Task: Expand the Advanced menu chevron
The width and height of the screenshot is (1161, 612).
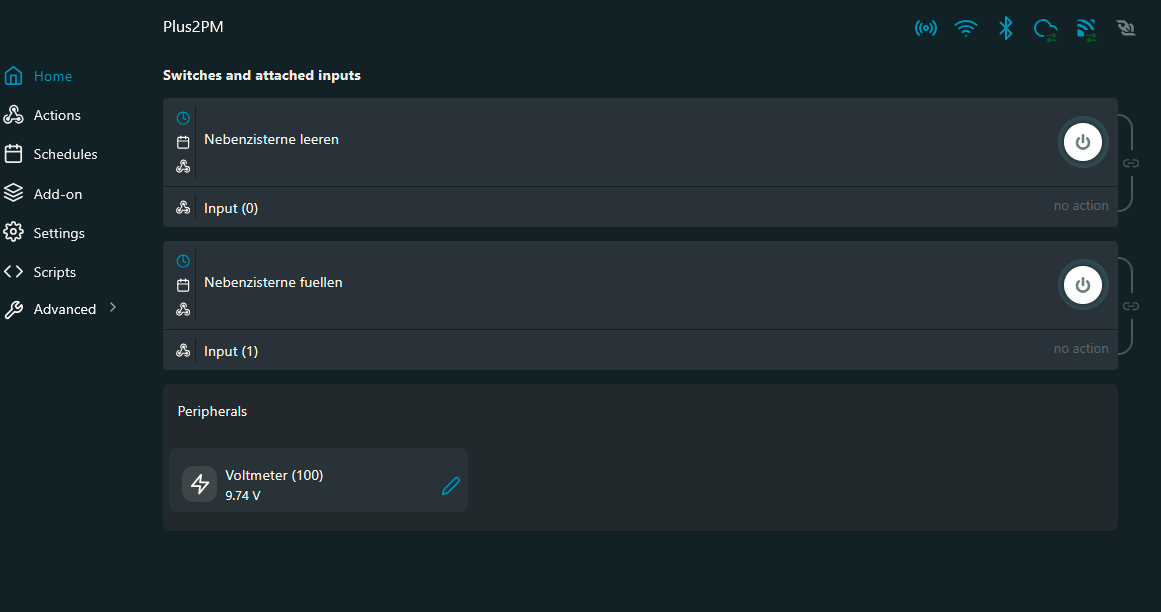Action: pyautogui.click(x=113, y=307)
